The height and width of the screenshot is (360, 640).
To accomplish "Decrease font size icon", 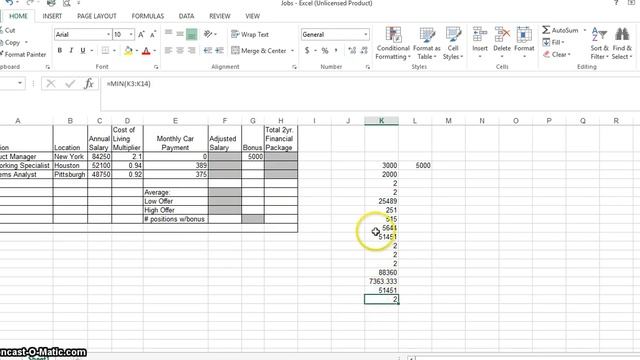I will [153, 35].
